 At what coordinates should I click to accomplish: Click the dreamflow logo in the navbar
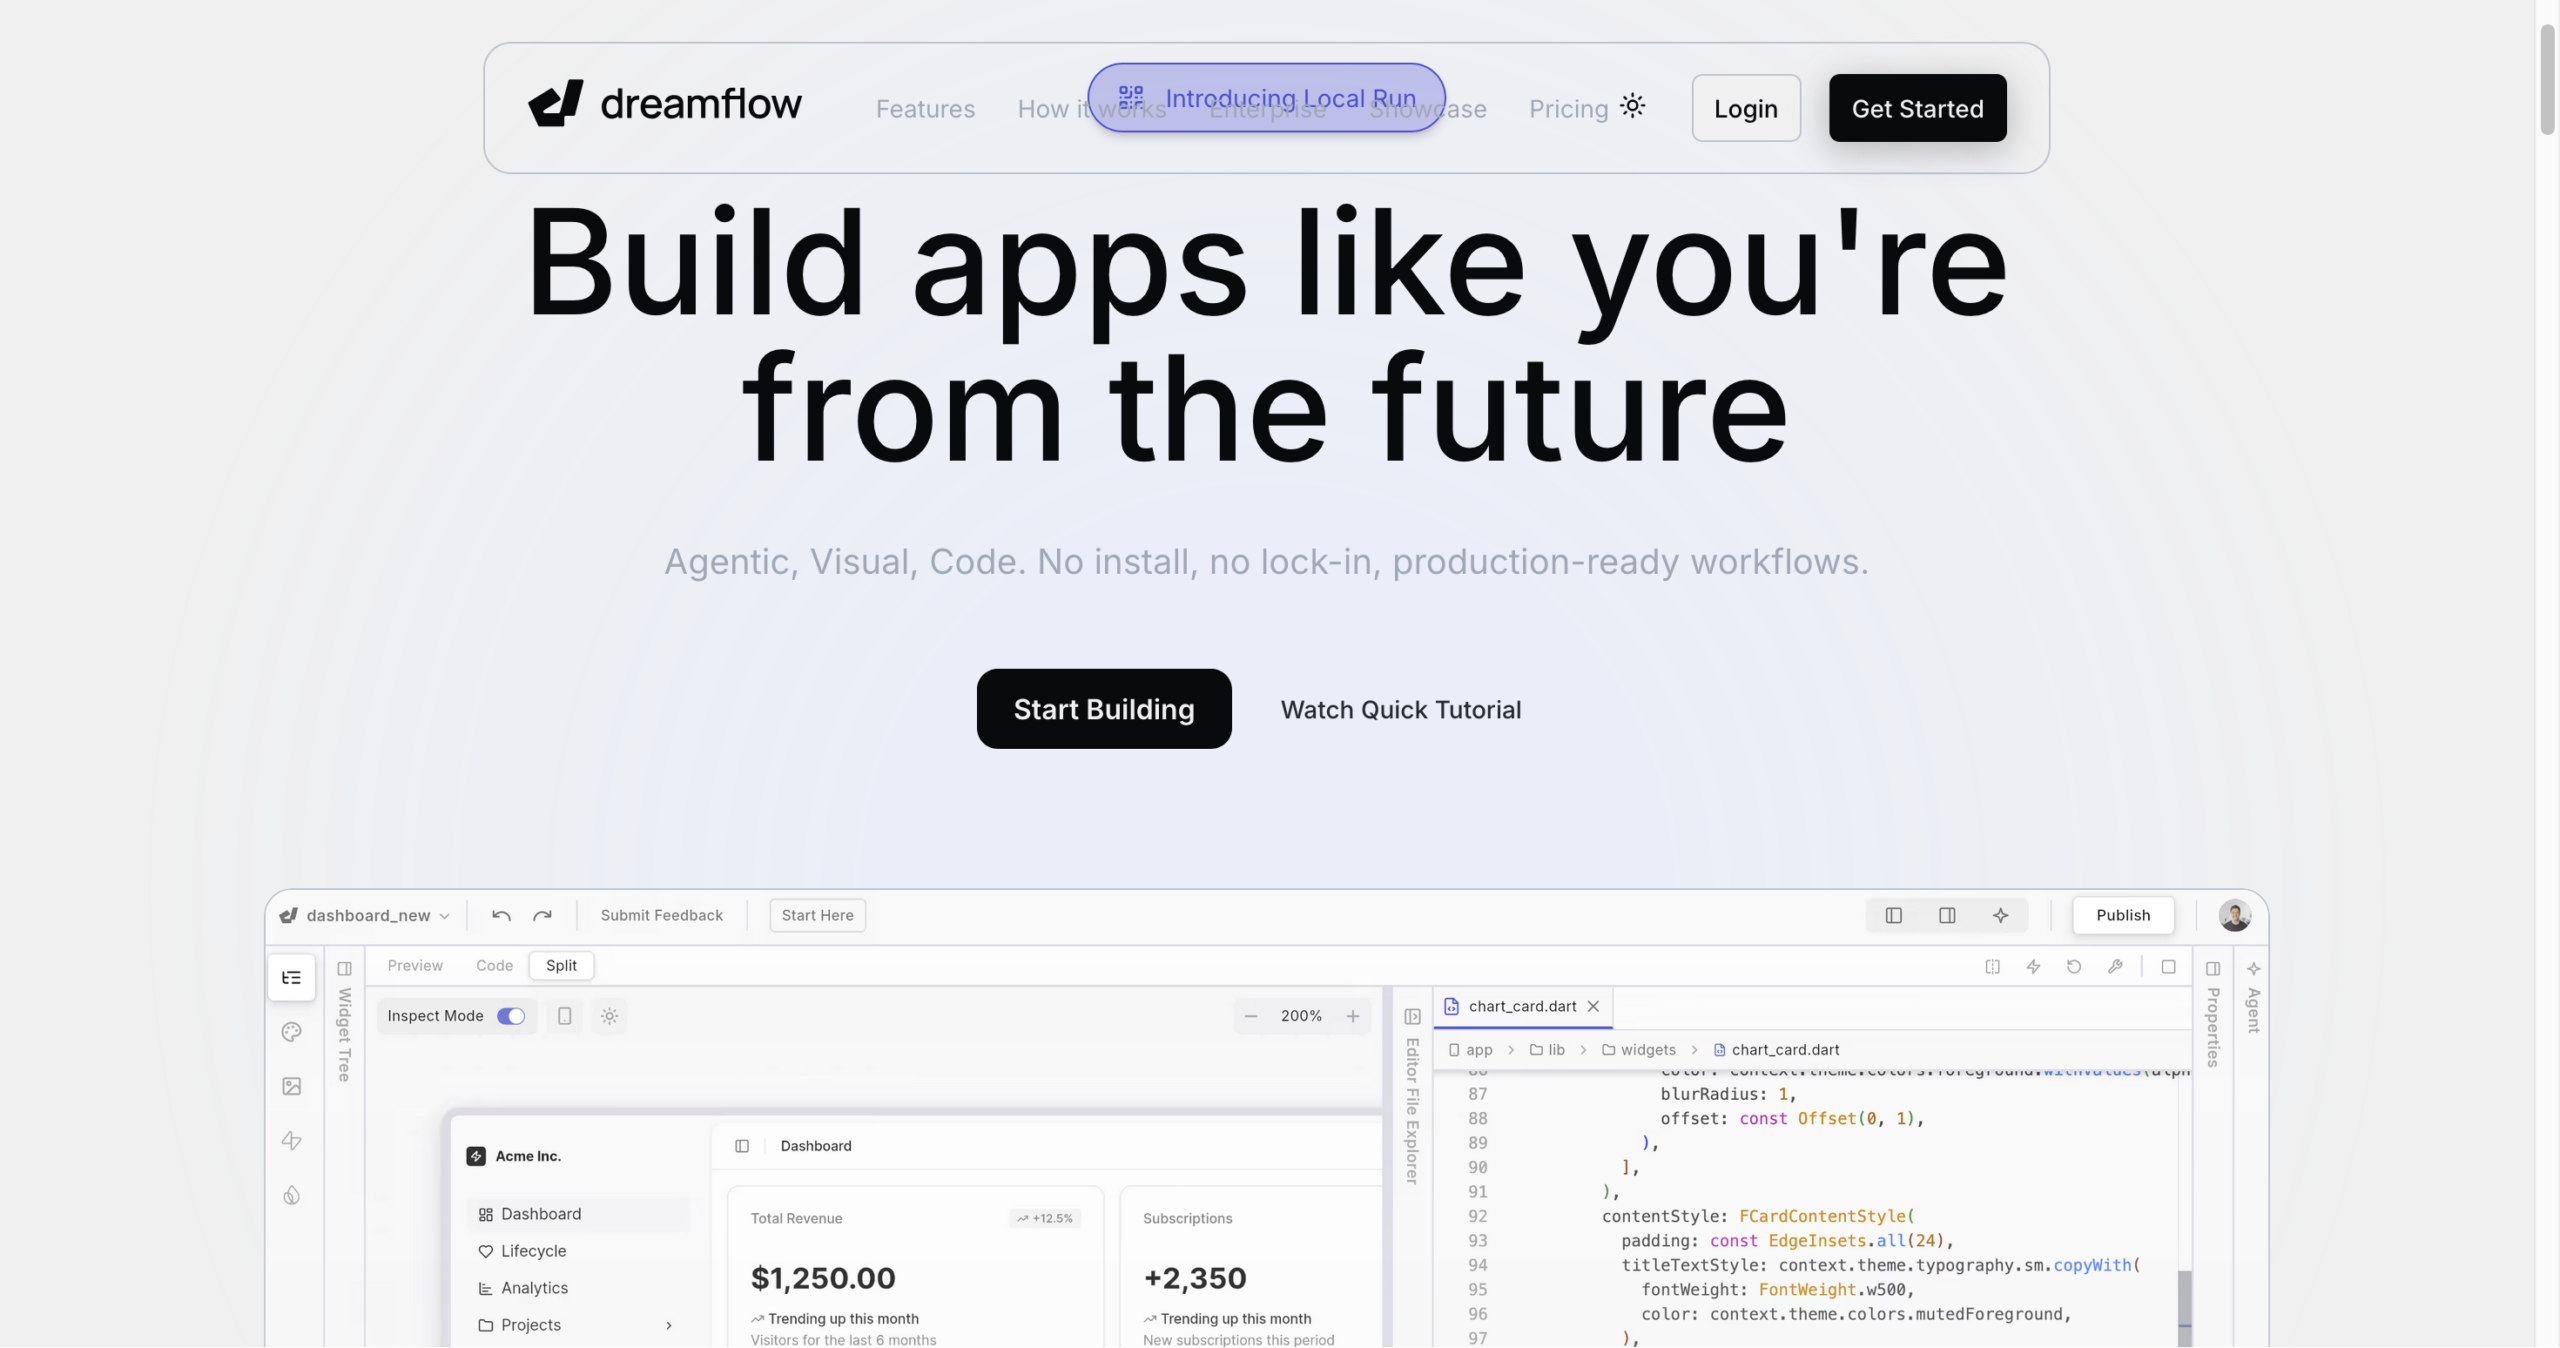click(665, 104)
